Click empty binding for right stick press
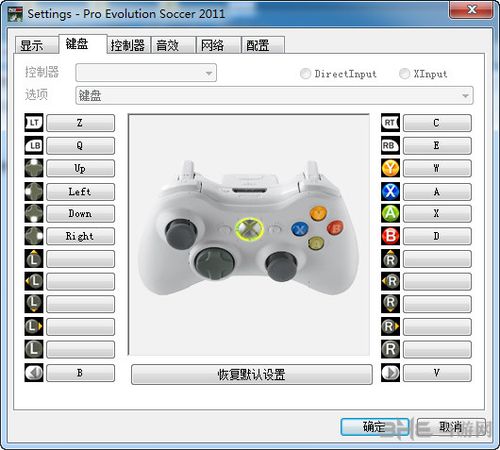The height and width of the screenshot is (450, 500). (x=437, y=349)
